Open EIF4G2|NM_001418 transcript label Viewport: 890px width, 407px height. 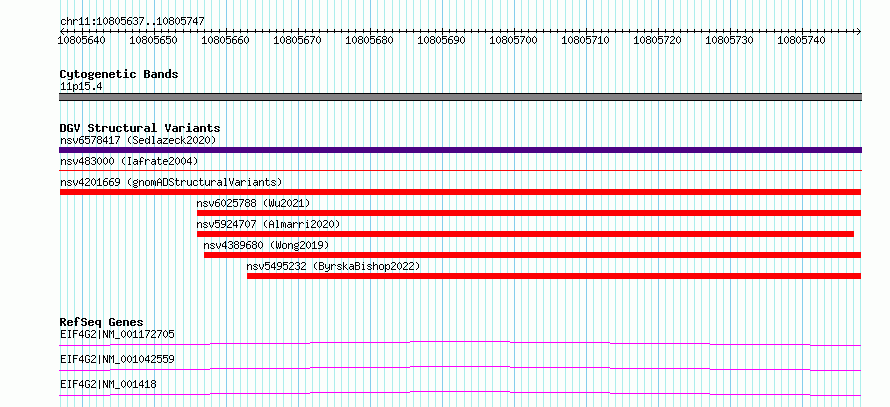(x=108, y=384)
